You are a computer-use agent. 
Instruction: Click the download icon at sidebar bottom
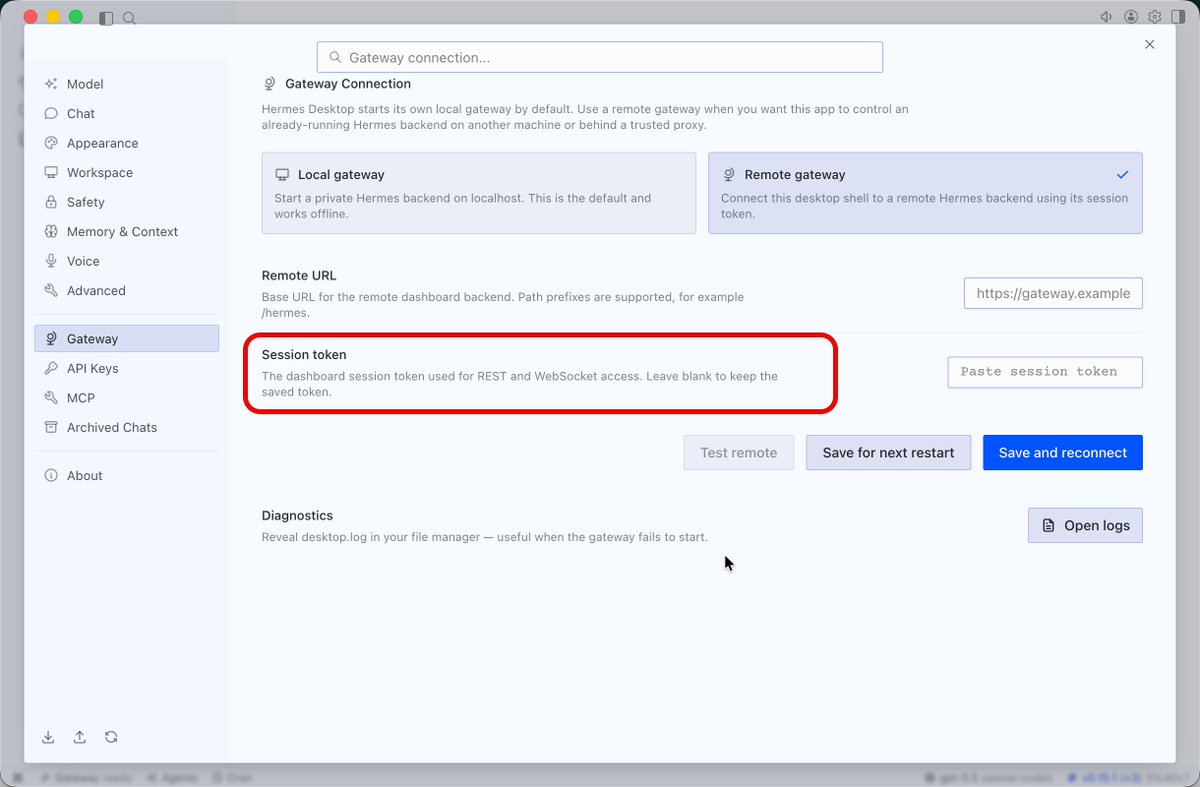point(48,737)
